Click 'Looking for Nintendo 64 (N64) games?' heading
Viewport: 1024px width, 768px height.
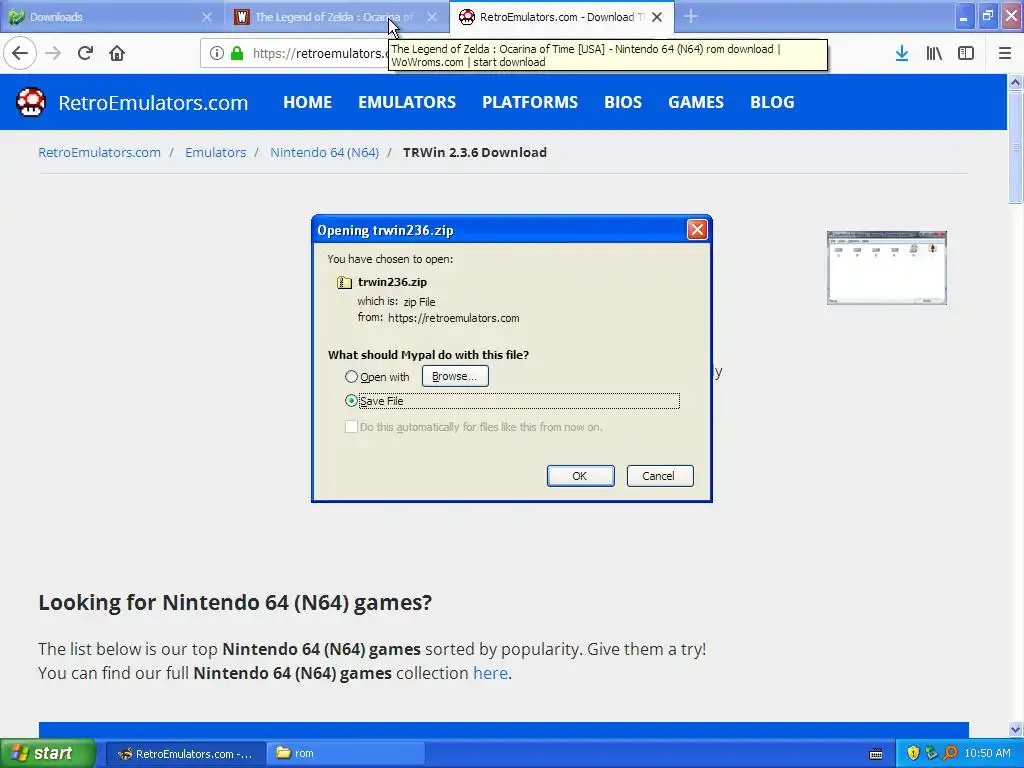[x=235, y=602]
